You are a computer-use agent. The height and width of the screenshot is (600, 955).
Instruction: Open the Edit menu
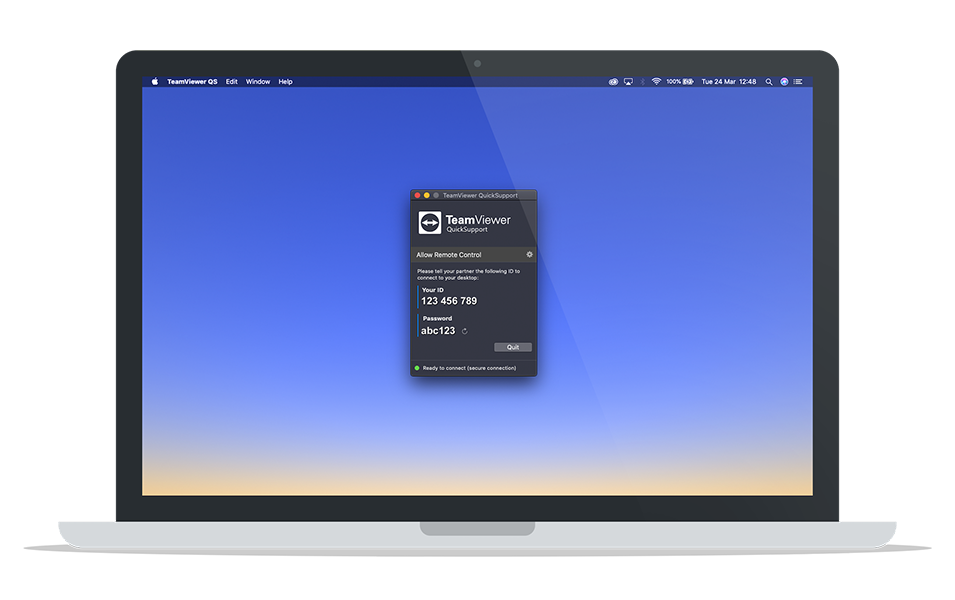click(x=231, y=82)
